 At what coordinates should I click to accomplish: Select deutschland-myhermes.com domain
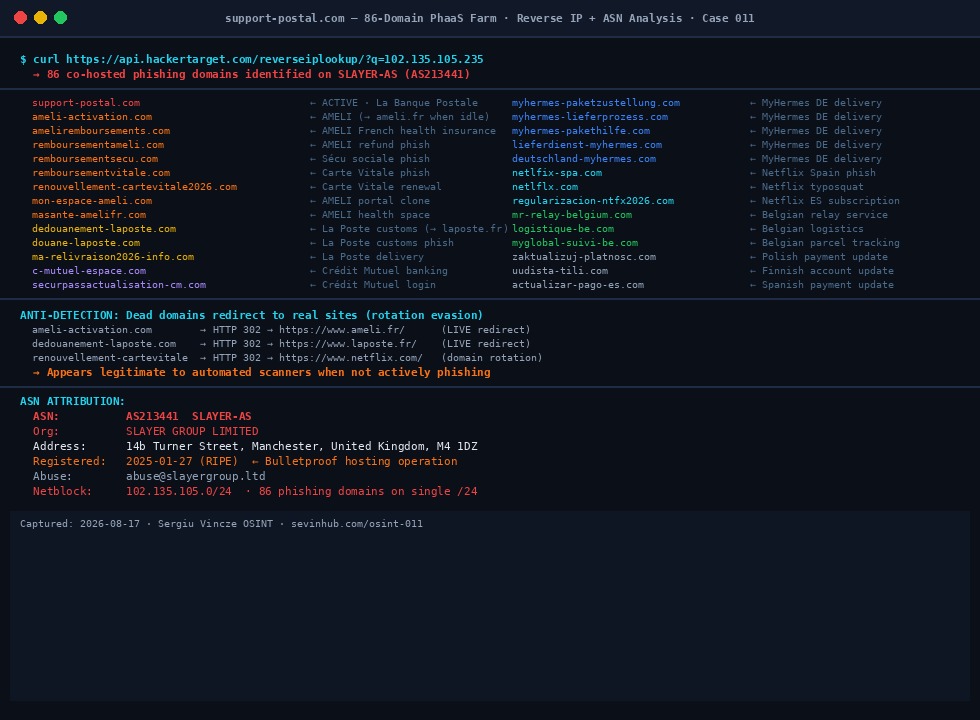(x=584, y=159)
